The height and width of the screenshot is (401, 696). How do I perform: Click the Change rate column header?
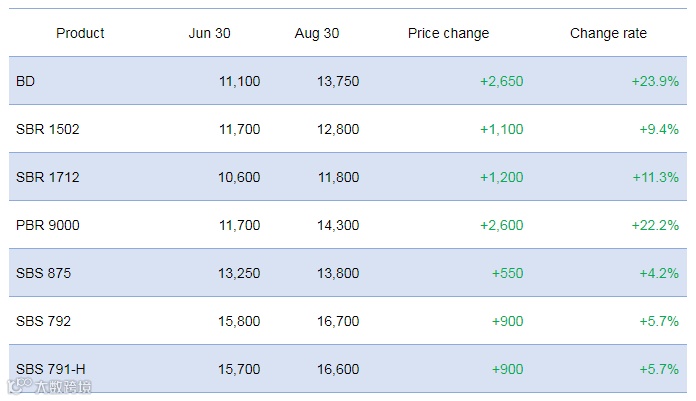[x=608, y=33]
